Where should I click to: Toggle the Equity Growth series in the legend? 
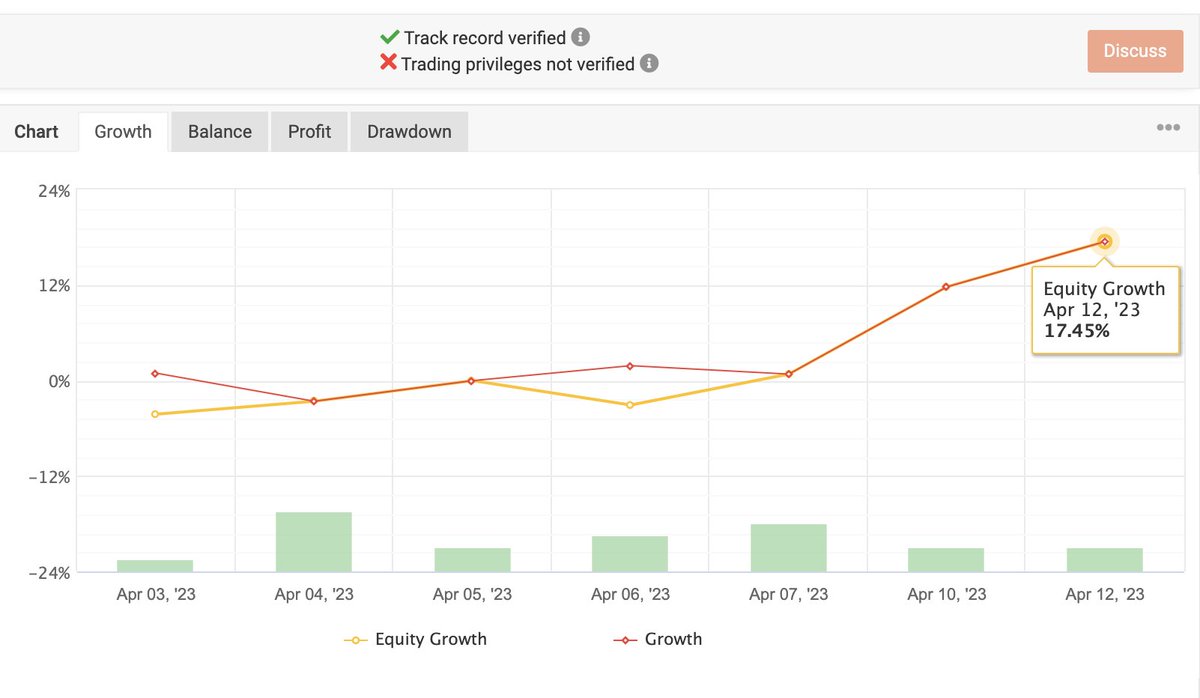pyautogui.click(x=430, y=639)
